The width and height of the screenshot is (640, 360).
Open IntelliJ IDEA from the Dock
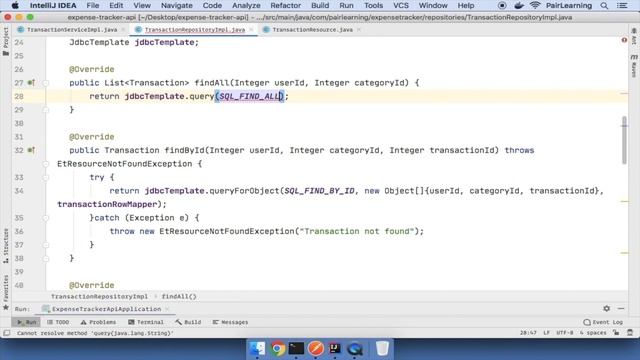point(335,348)
